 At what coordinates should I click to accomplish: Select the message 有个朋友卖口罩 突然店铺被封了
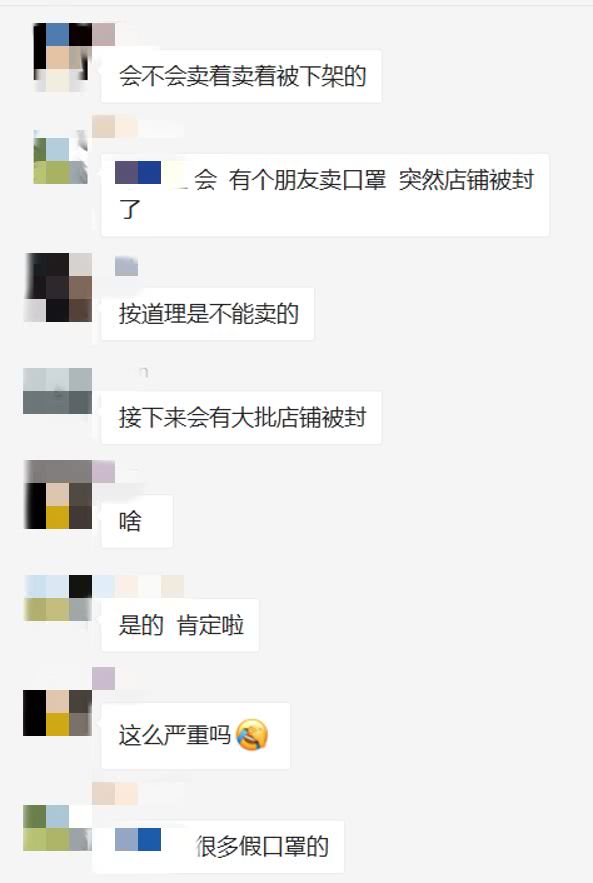click(325, 194)
